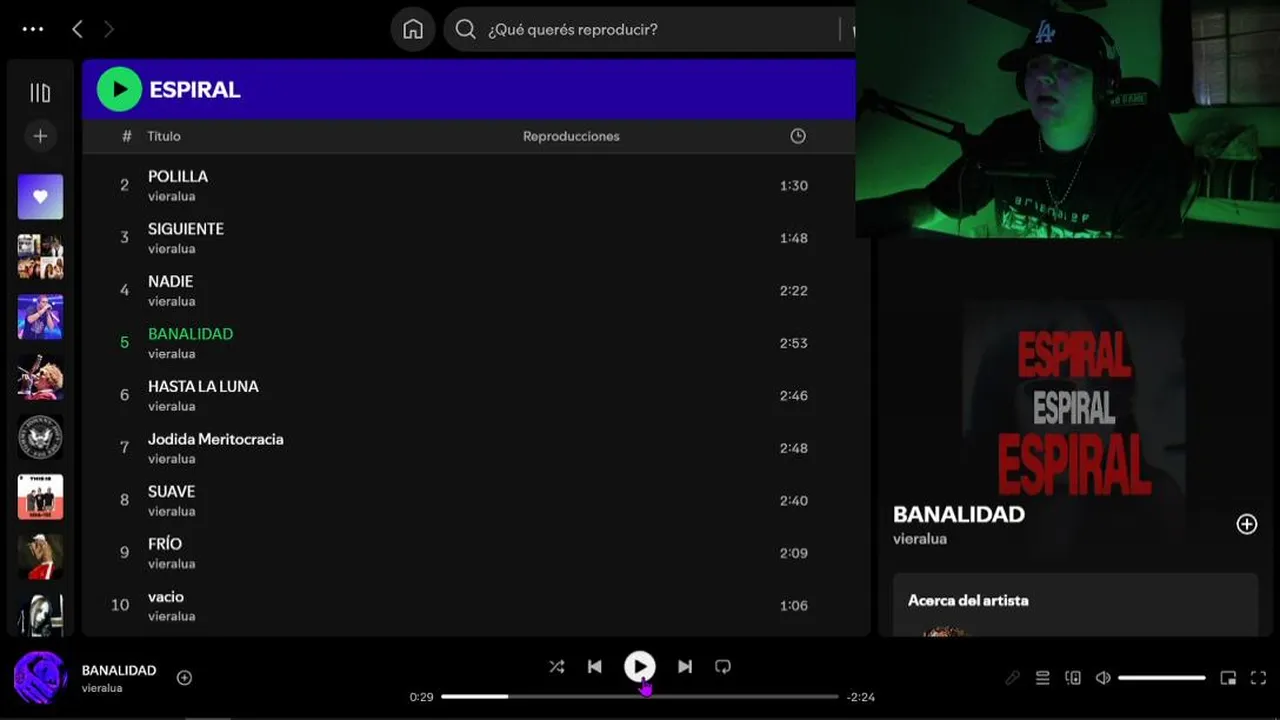Screen dimensions: 1280x720
Task: Click now-playing album art thumbnail
Action: pyautogui.click(x=40, y=677)
